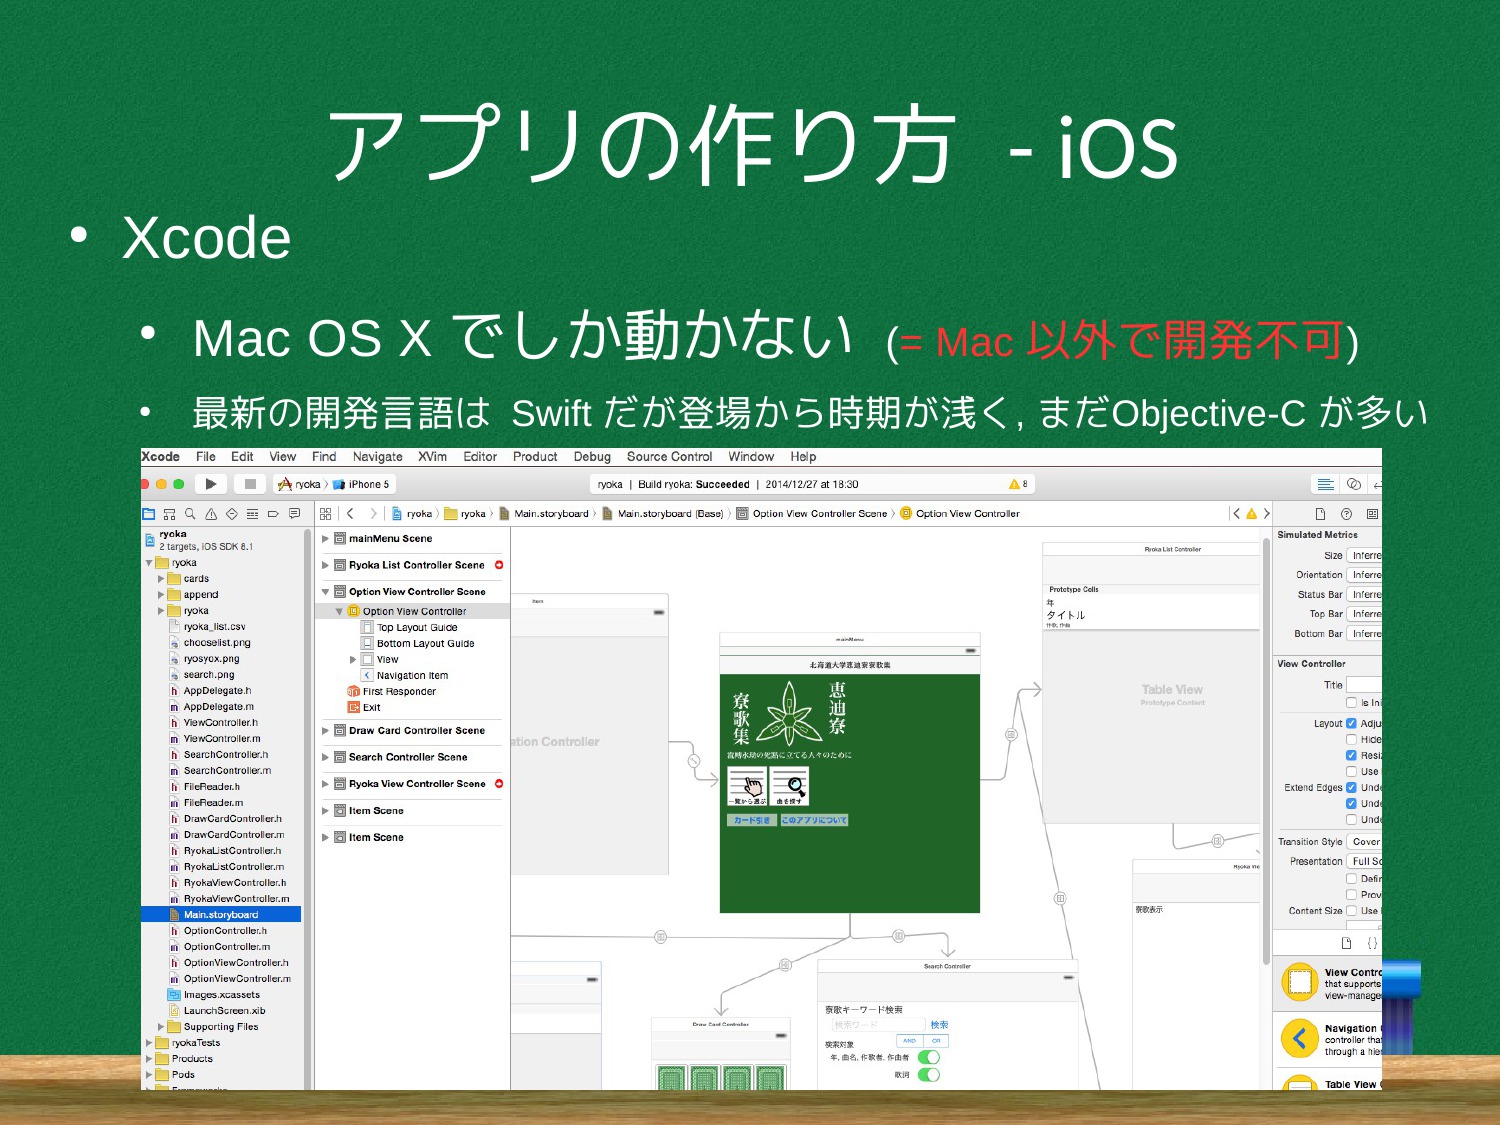Select the Navigation Item outline row

412,676
